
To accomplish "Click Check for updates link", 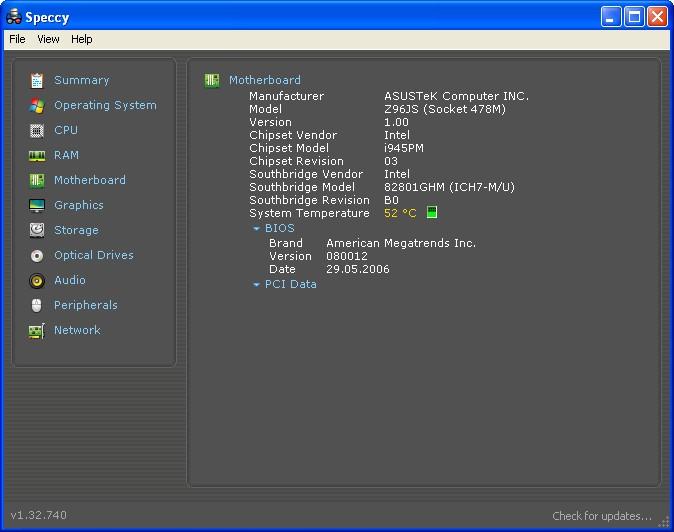I will click(x=602, y=516).
